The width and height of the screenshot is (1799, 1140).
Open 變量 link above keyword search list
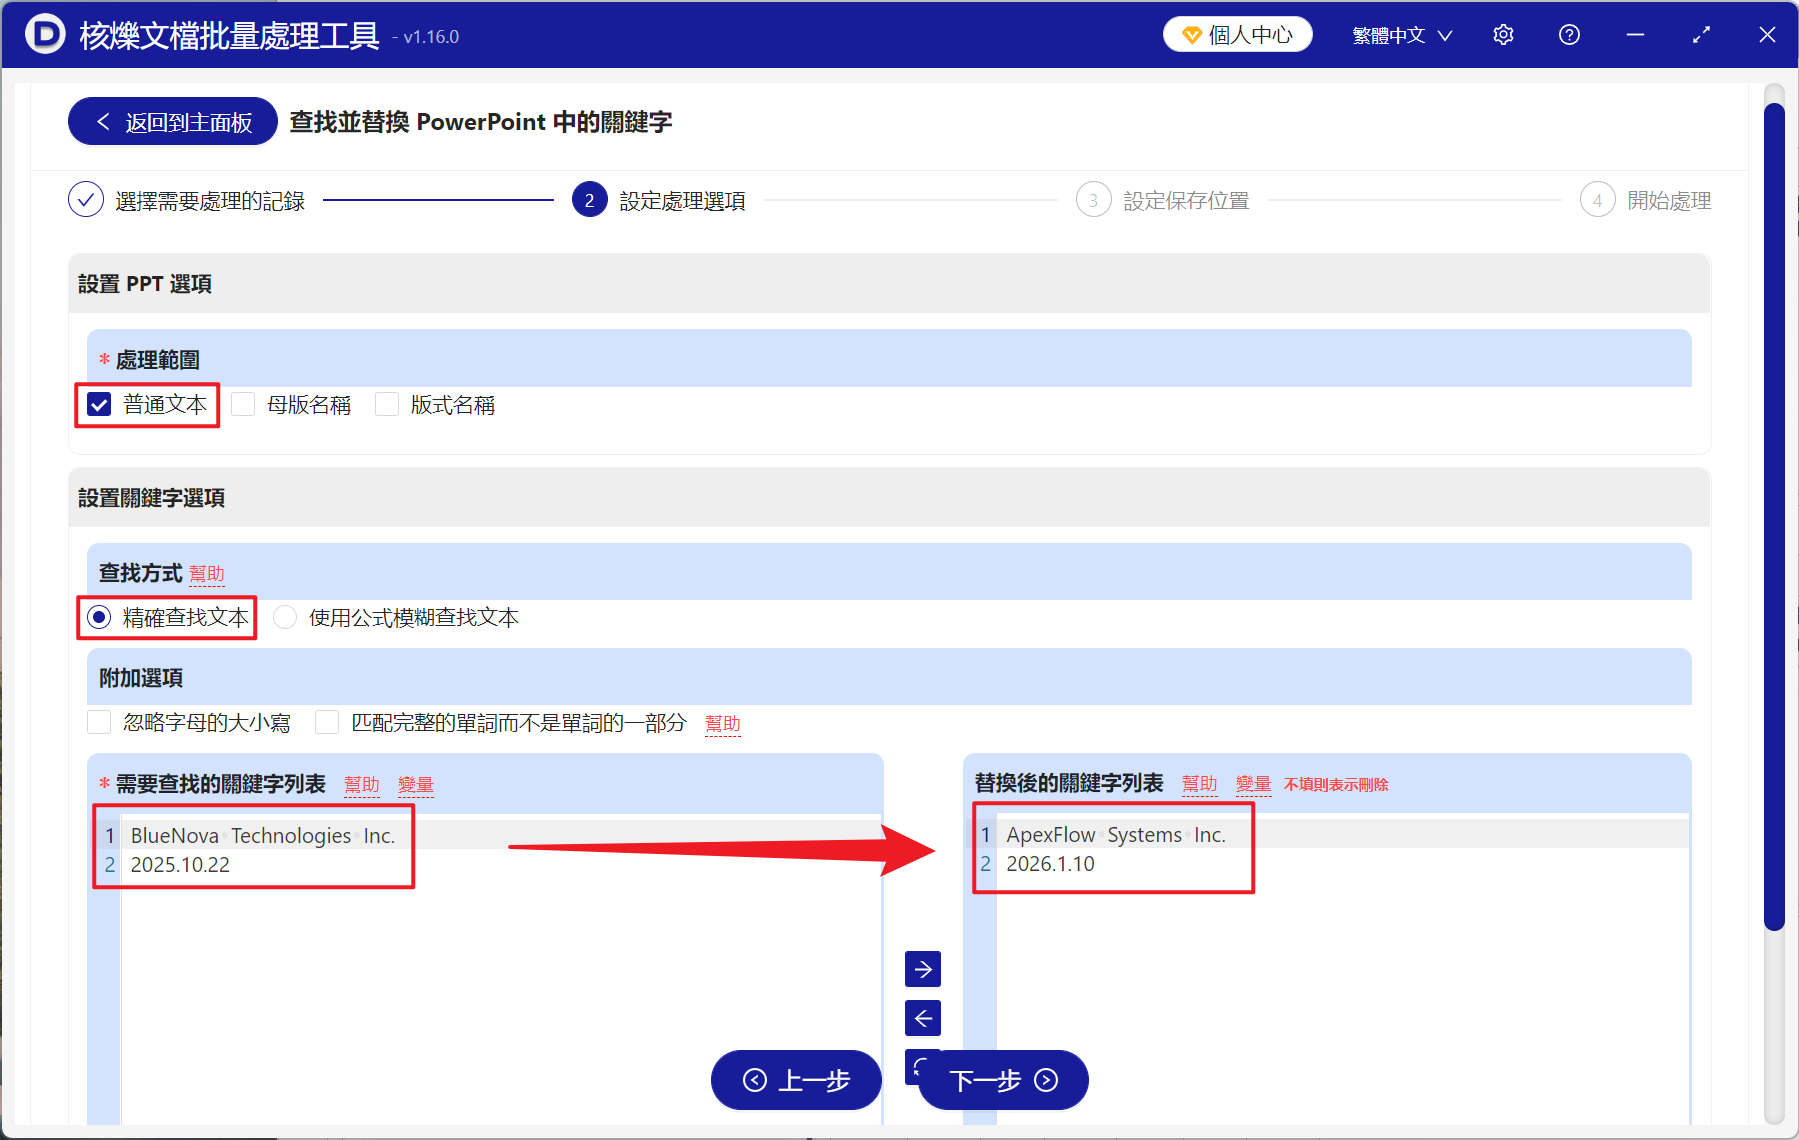(x=416, y=785)
